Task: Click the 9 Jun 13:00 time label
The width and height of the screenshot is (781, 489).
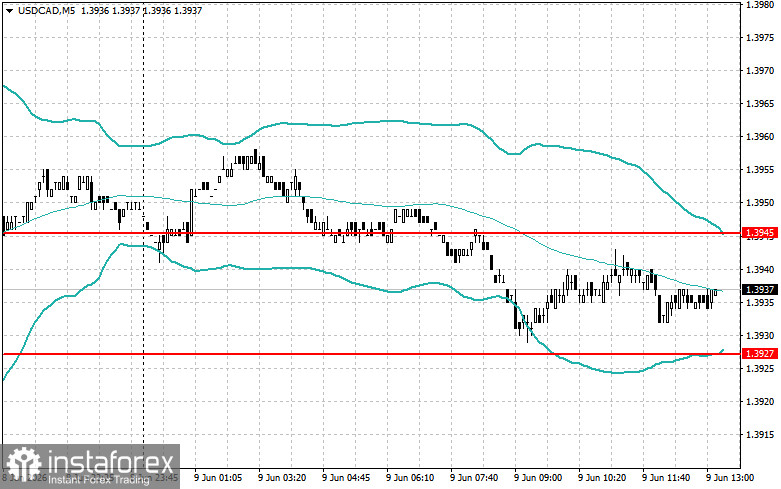Action: click(x=730, y=478)
